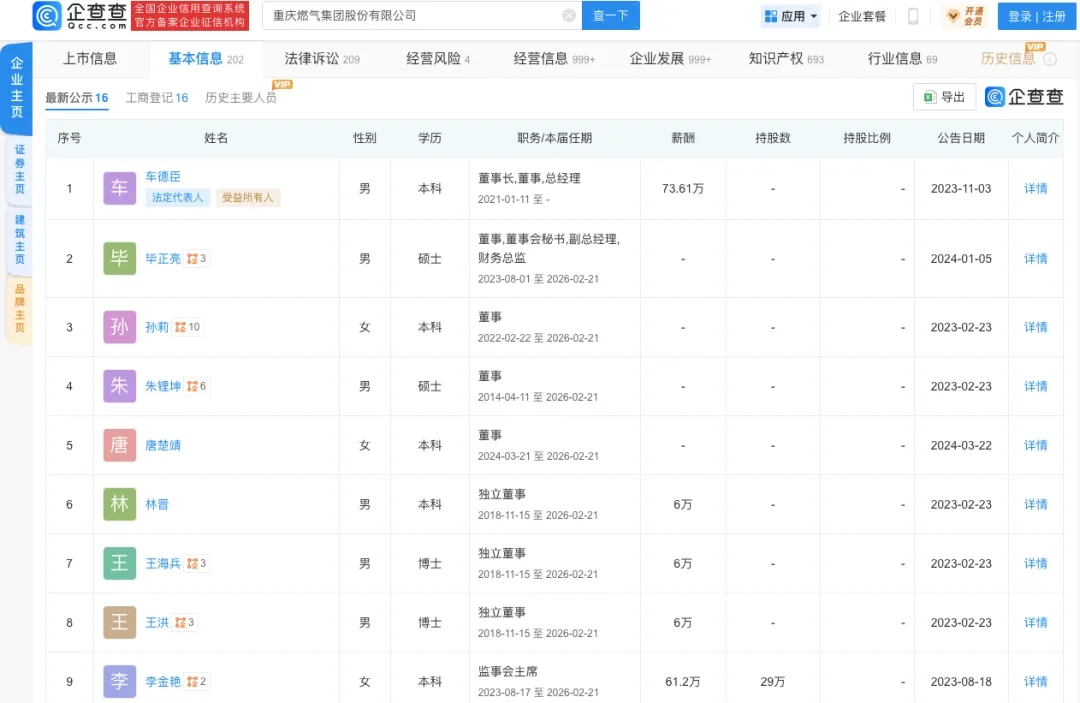Go to 建筑主页 side tab
This screenshot has width=1080, height=703.
(x=19, y=240)
